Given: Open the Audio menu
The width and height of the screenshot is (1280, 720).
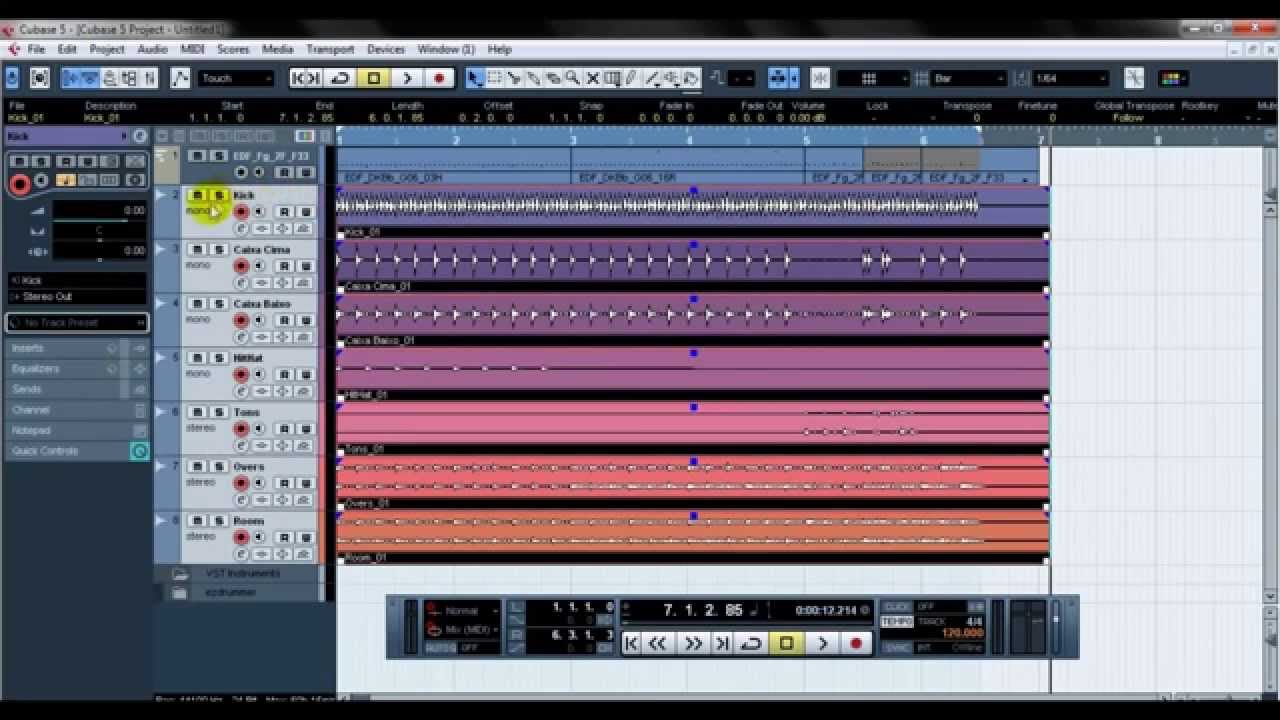Looking at the screenshot, I should point(152,49).
